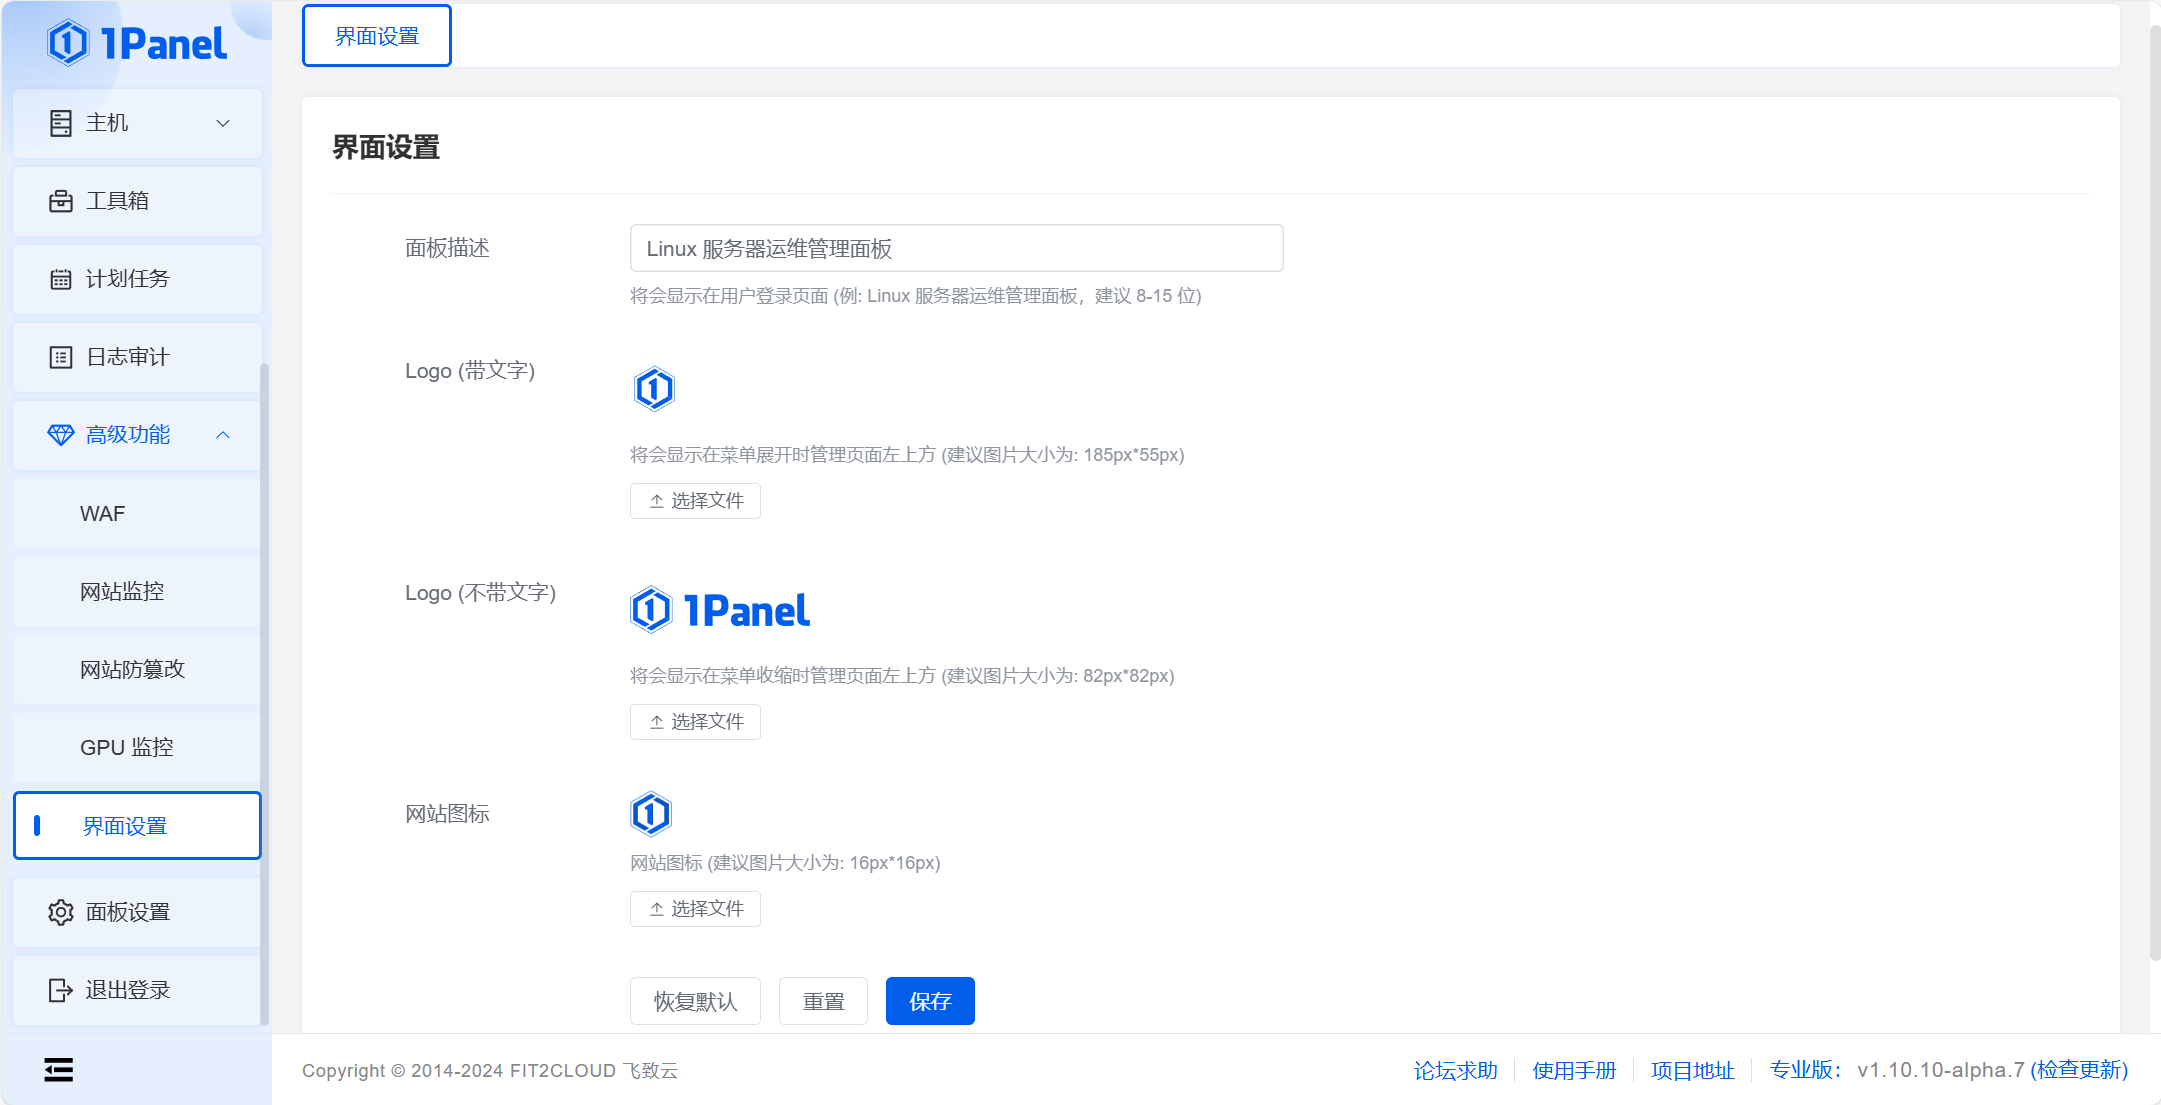Click the 专业版 link in footer
2161x1105 pixels.
[x=1806, y=1071]
